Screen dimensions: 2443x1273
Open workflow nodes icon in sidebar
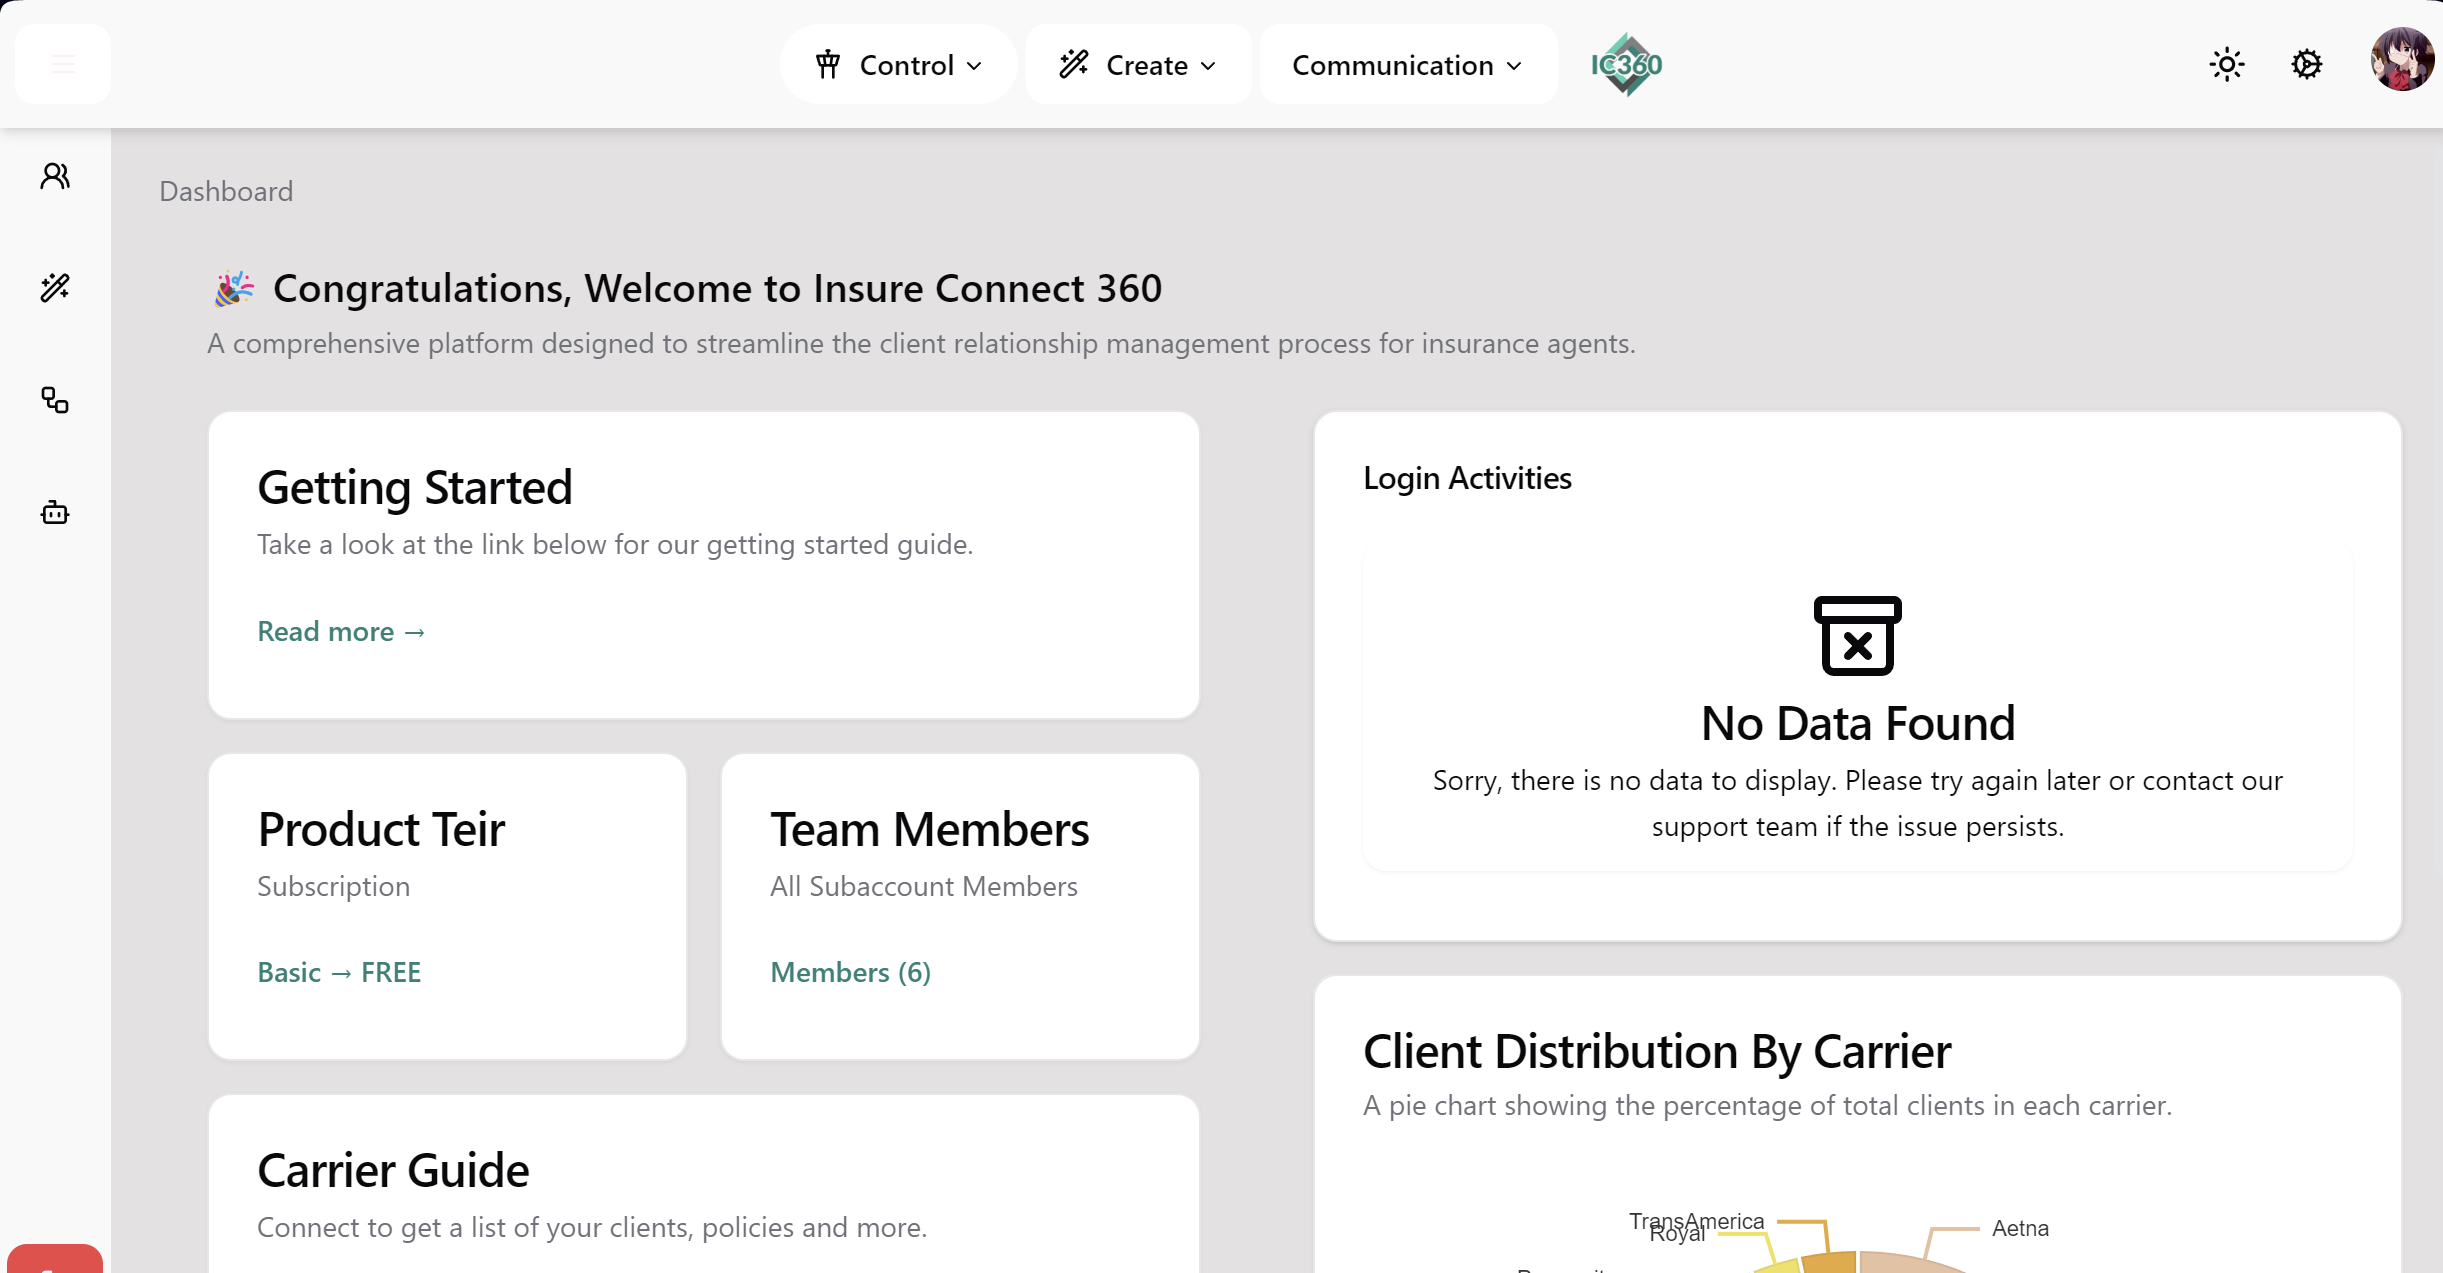coord(55,400)
